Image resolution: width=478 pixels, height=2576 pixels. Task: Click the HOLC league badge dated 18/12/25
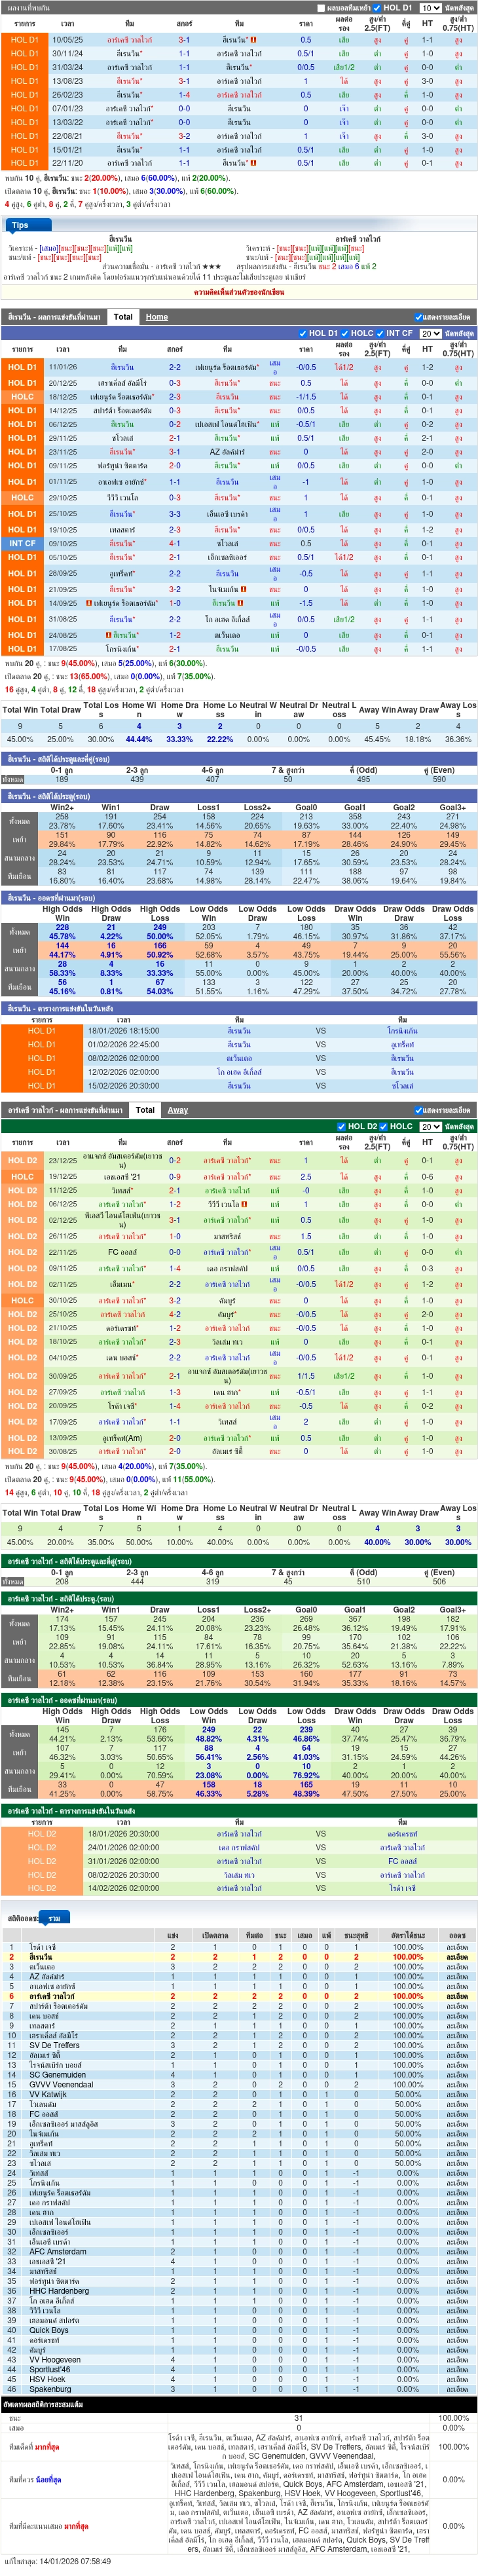click(x=22, y=397)
